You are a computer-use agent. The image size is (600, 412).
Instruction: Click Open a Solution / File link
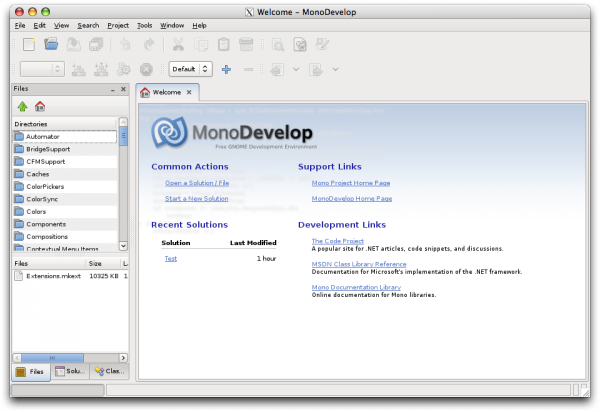pos(197,183)
